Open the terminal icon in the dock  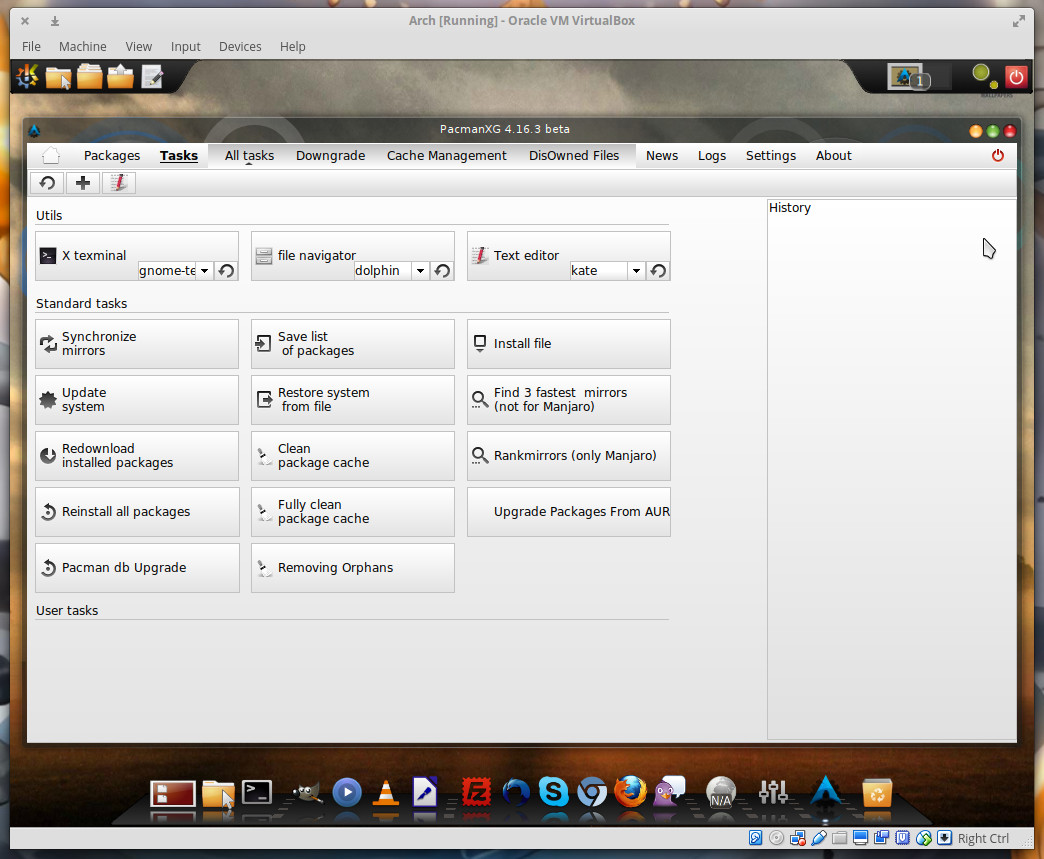(x=257, y=792)
